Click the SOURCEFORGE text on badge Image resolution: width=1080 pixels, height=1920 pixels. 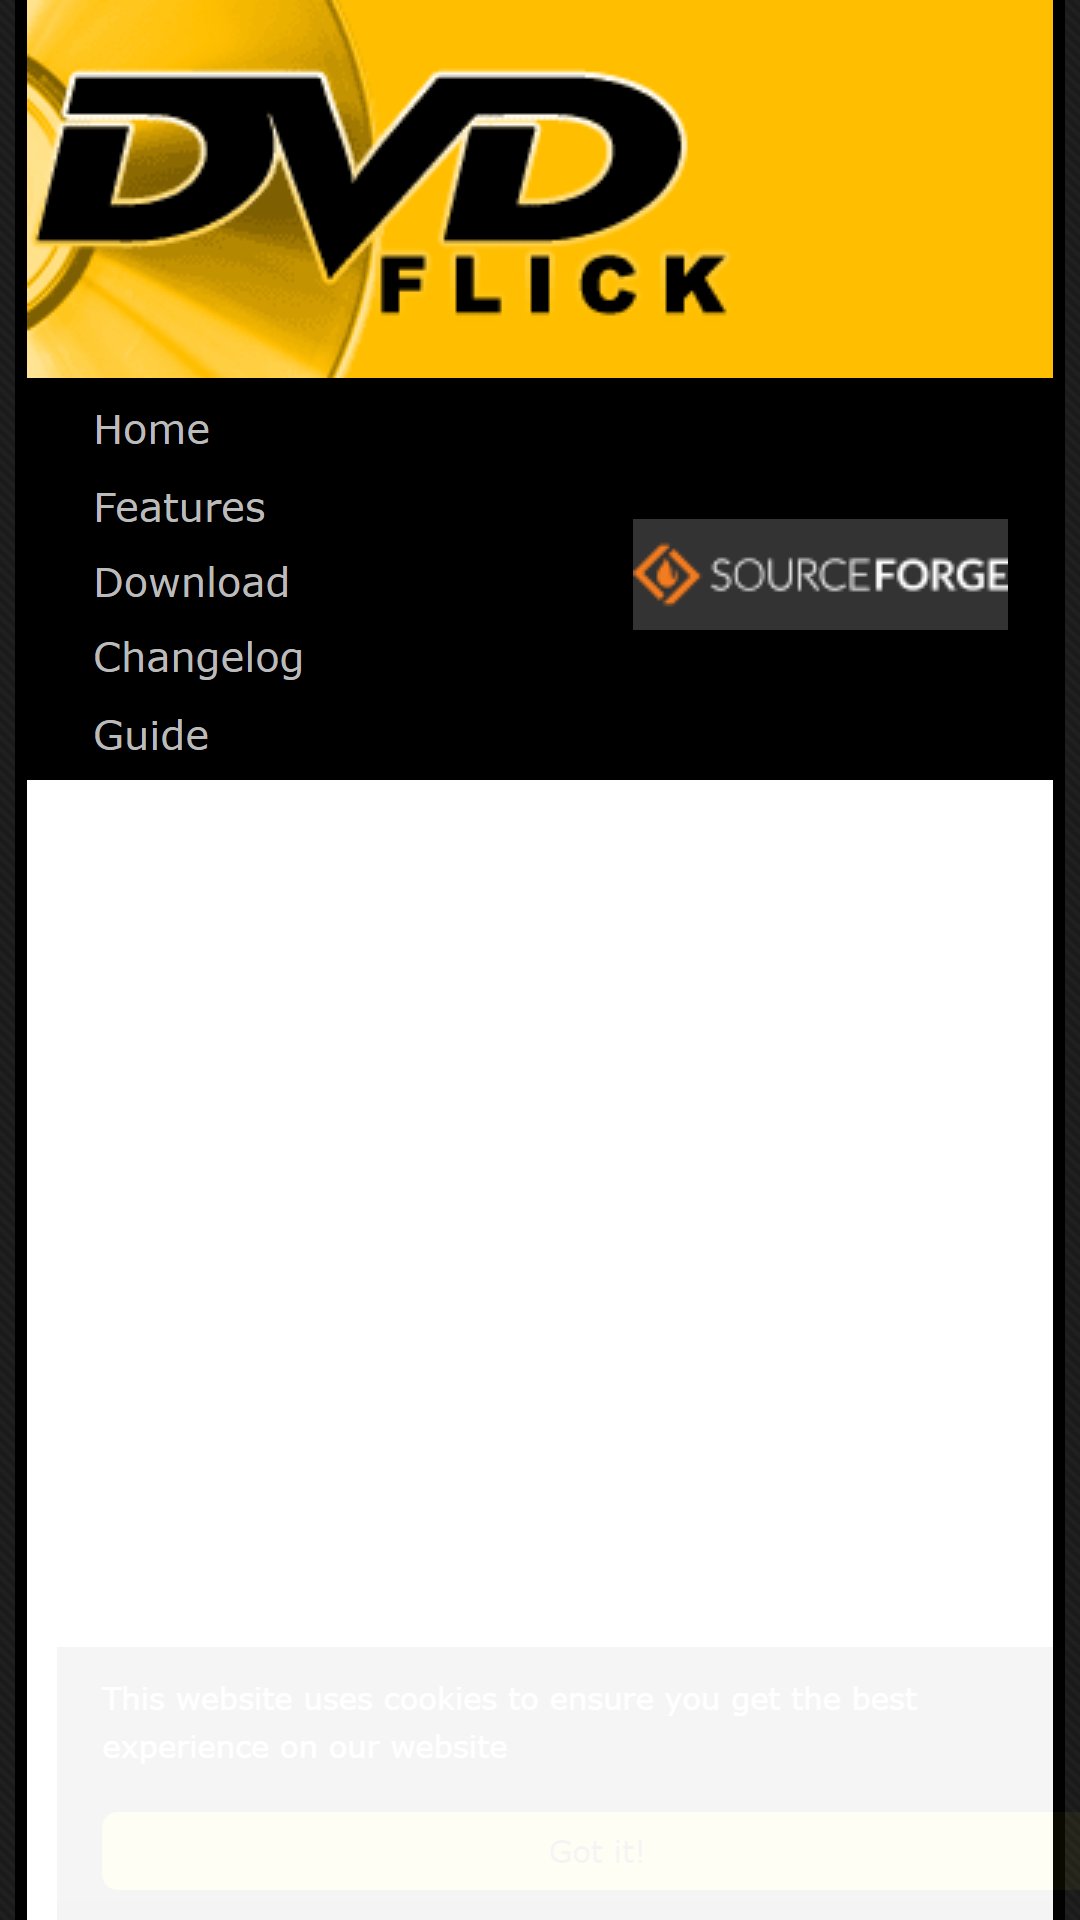858,575
